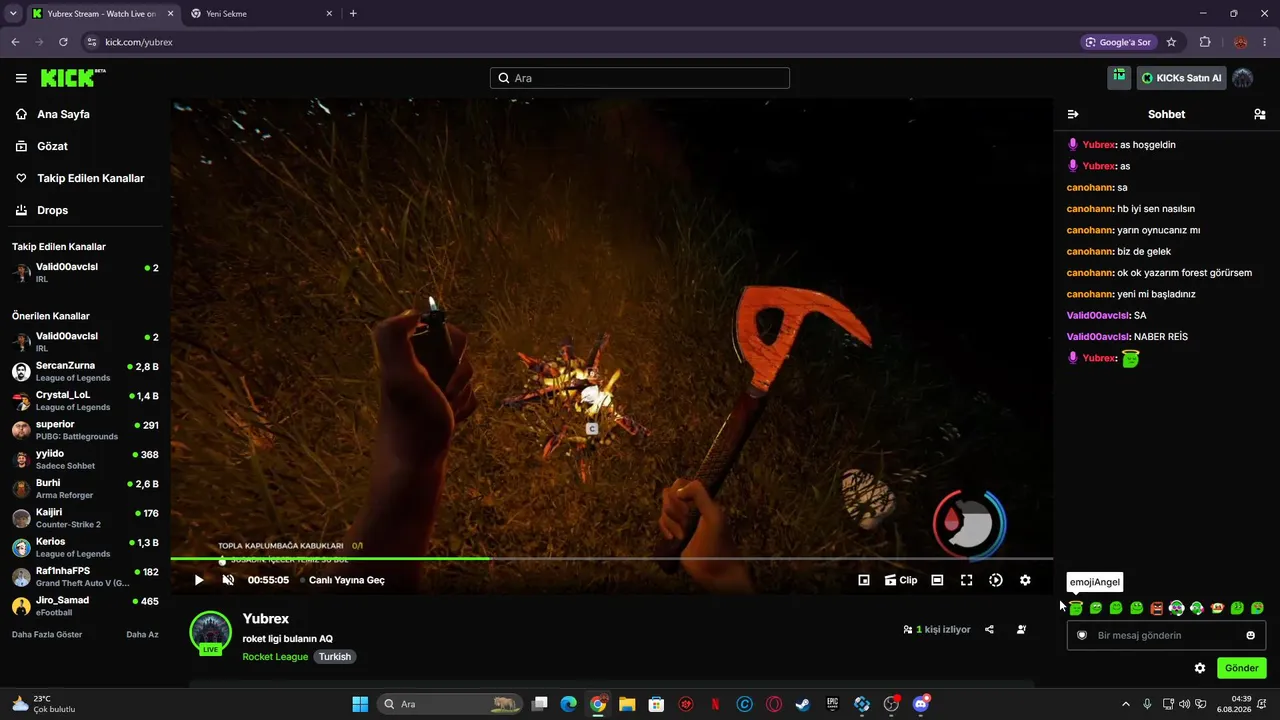Open a new browser tab

[x=353, y=14]
